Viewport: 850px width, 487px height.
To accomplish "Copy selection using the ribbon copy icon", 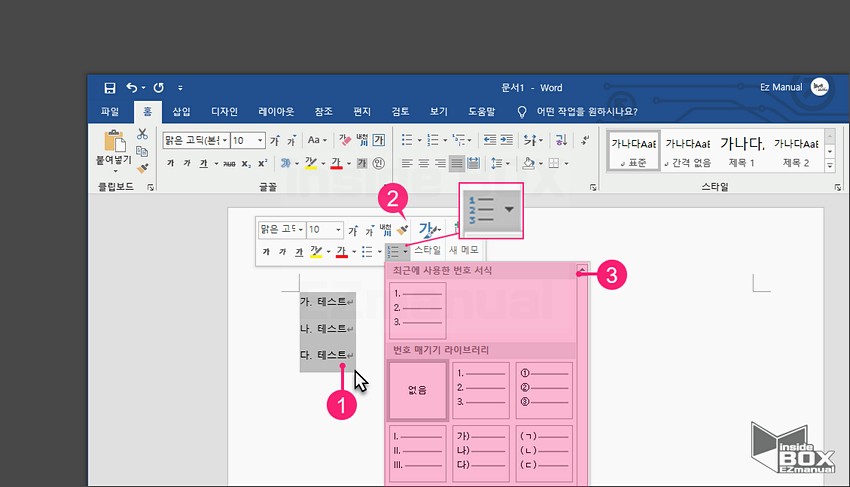I will click(142, 151).
